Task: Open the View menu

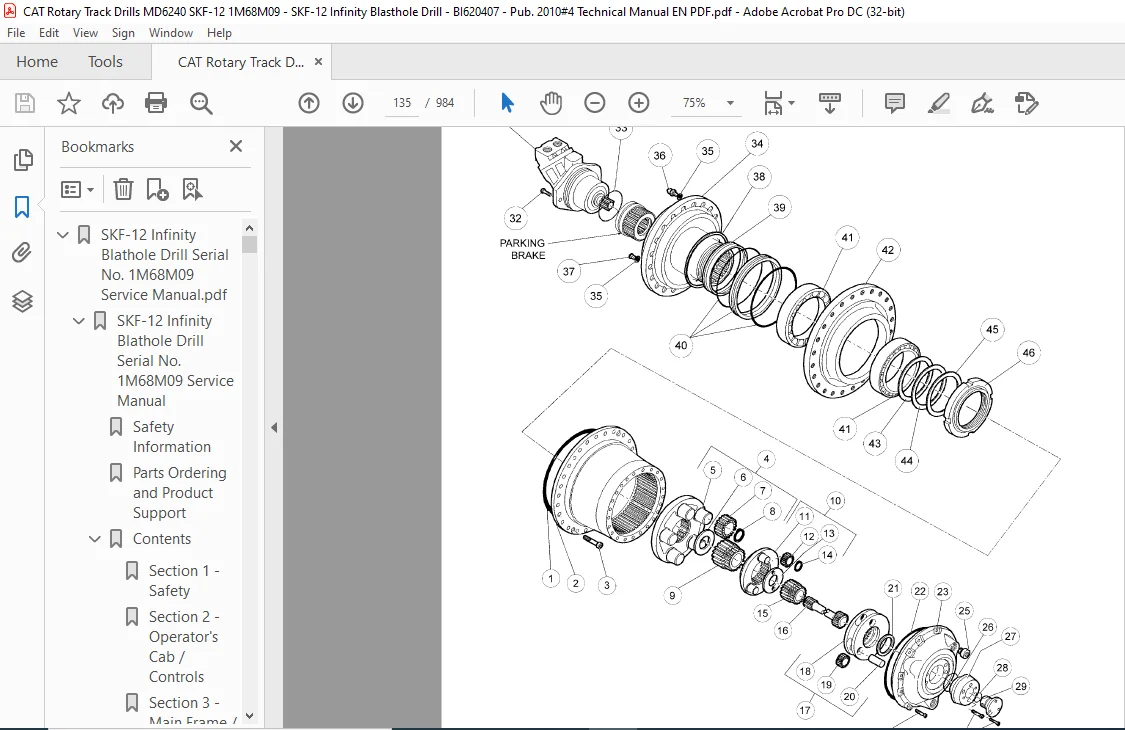Action: tap(85, 33)
